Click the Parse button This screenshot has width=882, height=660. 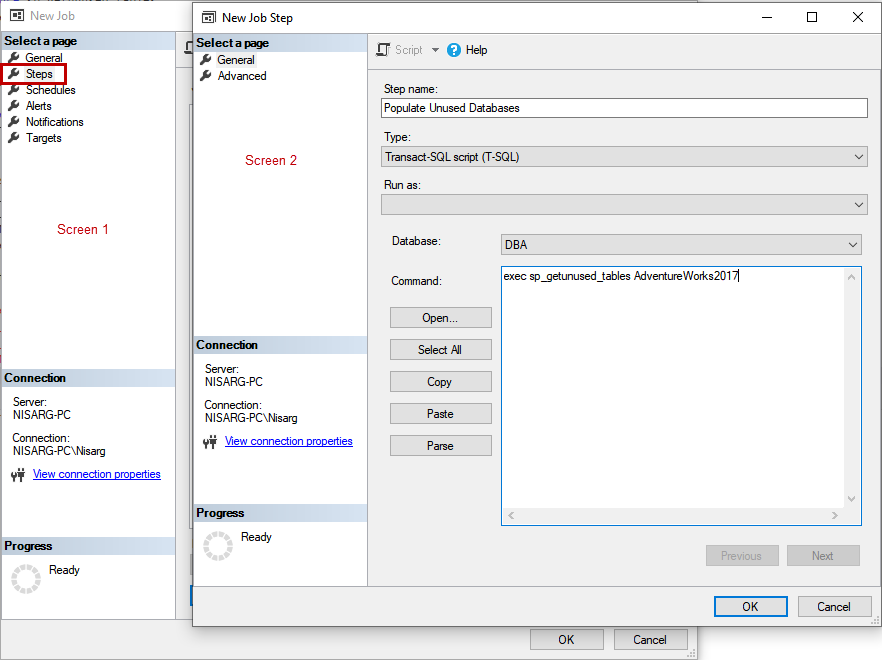440,446
